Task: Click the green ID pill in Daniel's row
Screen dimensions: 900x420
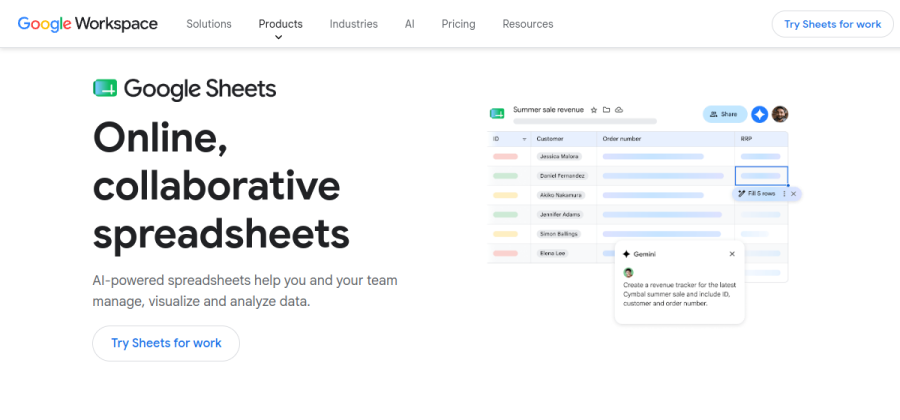Action: (505, 176)
